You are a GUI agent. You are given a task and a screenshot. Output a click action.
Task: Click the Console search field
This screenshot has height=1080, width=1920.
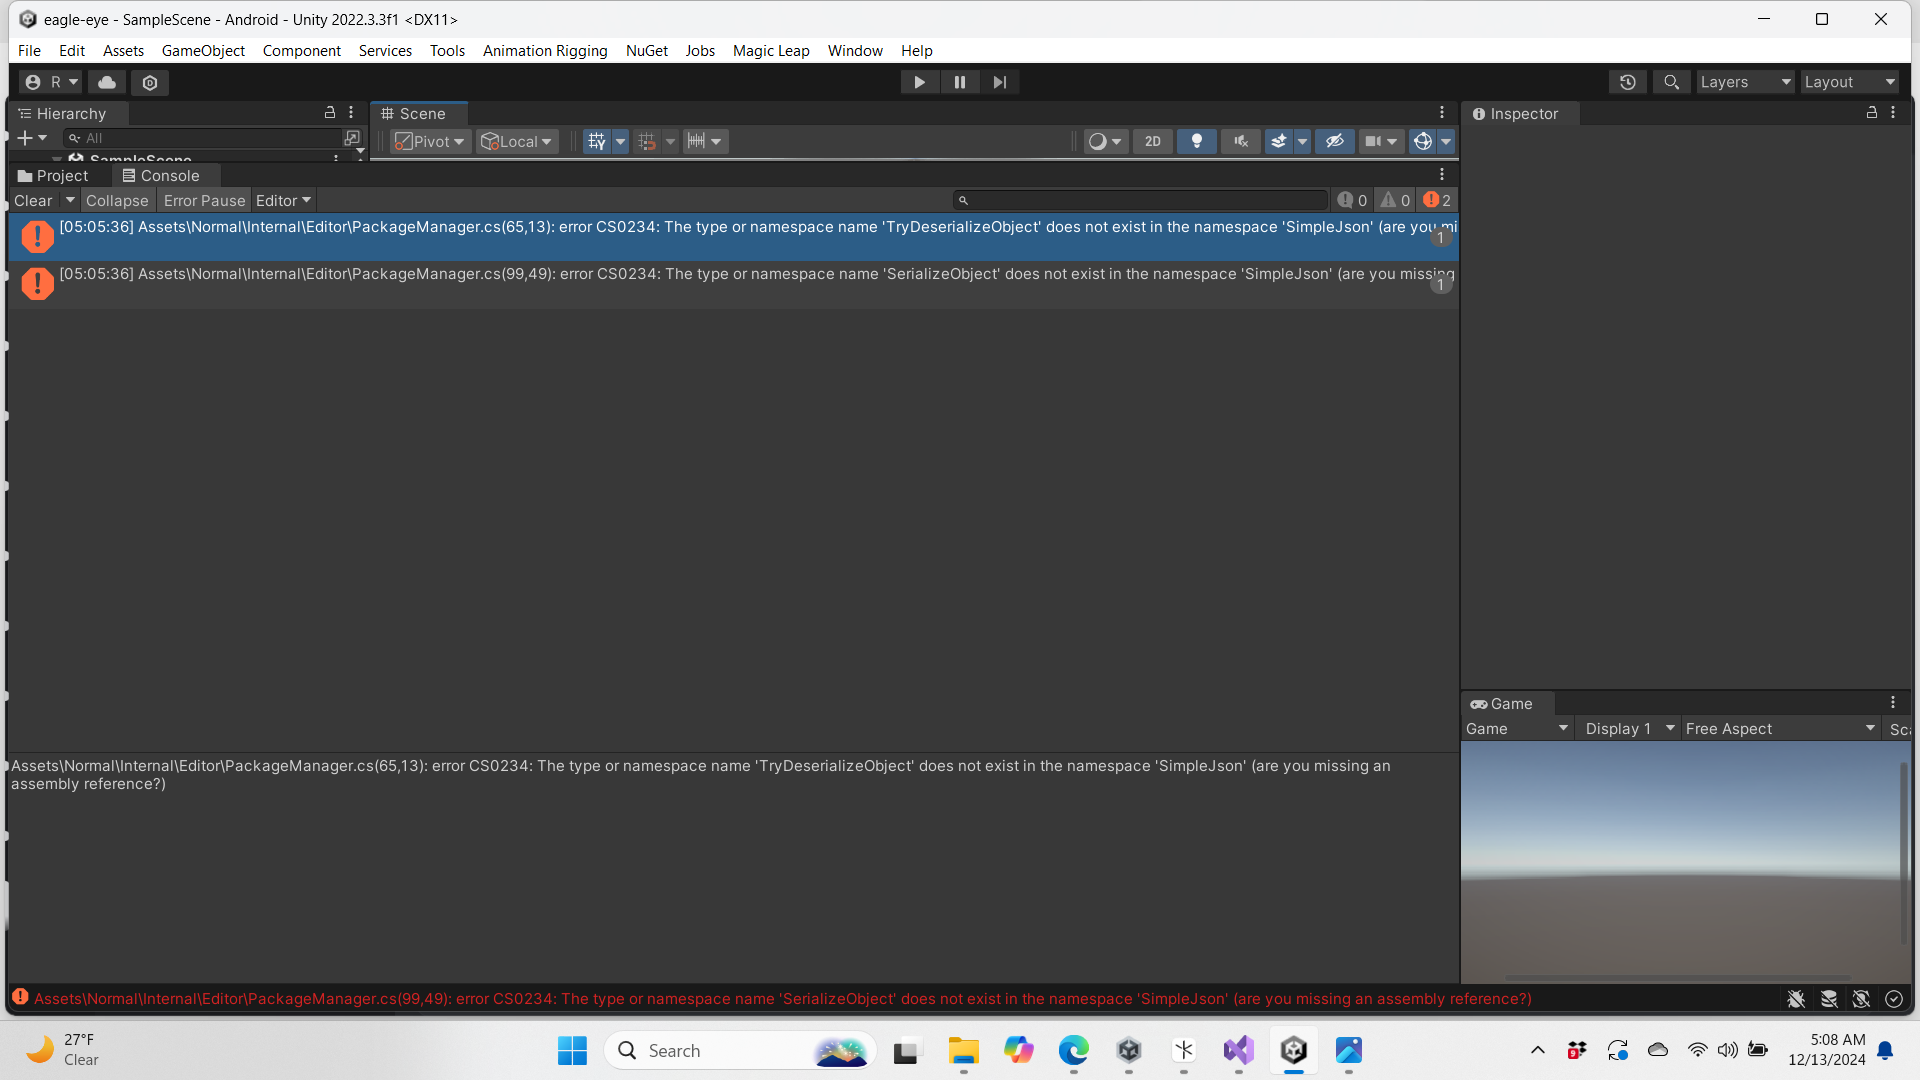1140,201
